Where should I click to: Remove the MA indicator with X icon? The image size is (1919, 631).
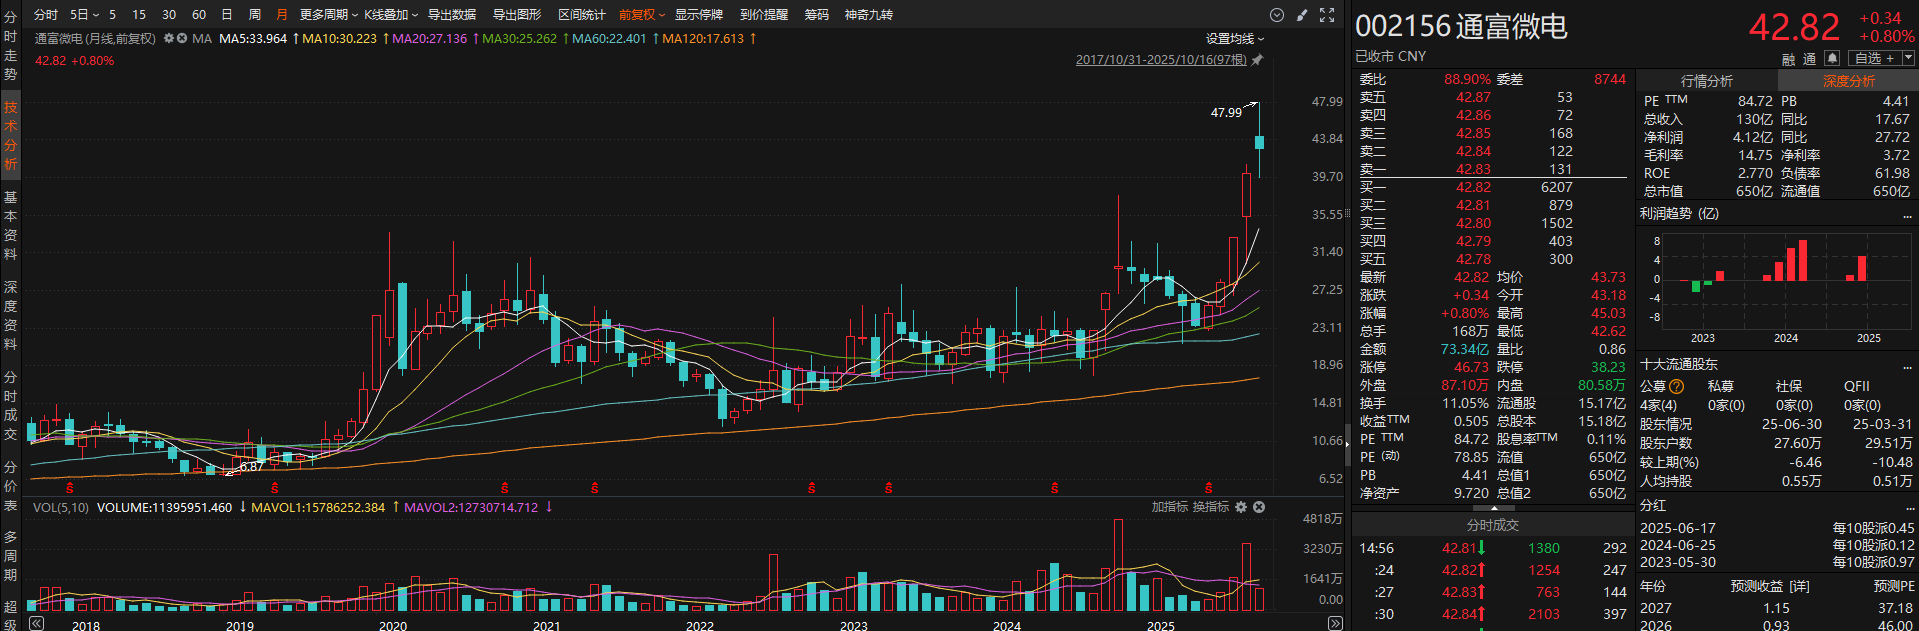(182, 38)
